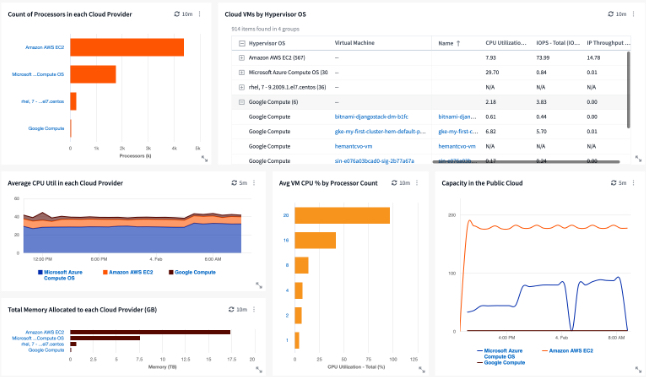This screenshot has height=377, width=646.
Task: Click the Amazon AWS EC2 processors bar
Action: [x=127, y=47]
